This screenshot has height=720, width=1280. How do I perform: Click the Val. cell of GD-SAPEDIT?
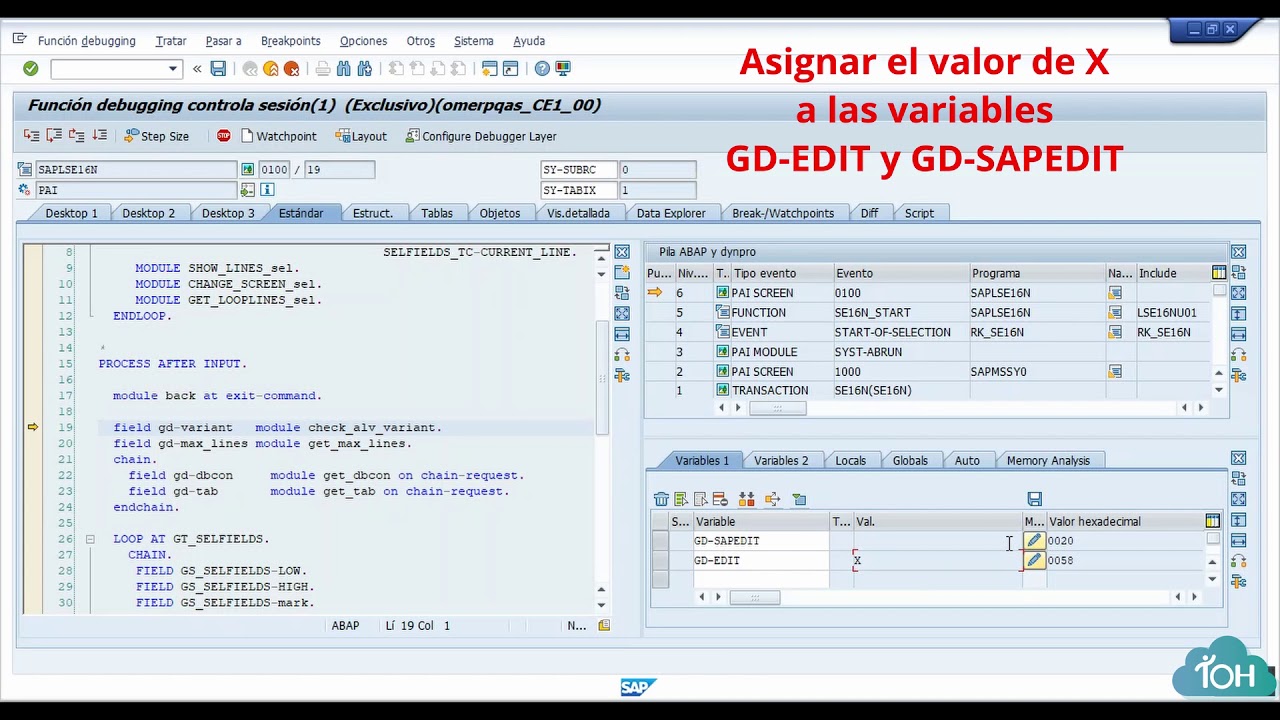[937, 541]
